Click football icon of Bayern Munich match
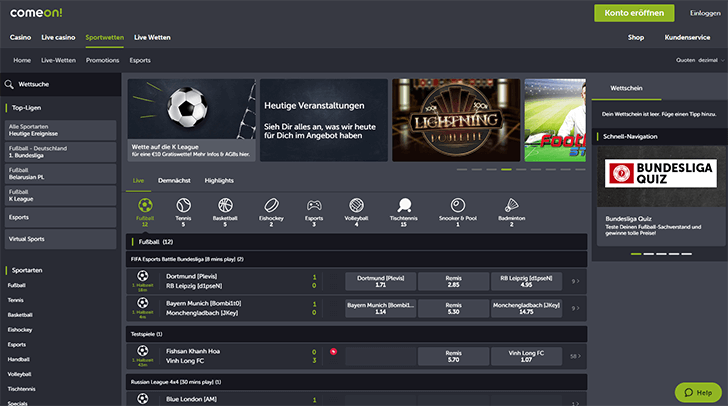Image resolution: width=728 pixels, height=406 pixels. (143, 302)
